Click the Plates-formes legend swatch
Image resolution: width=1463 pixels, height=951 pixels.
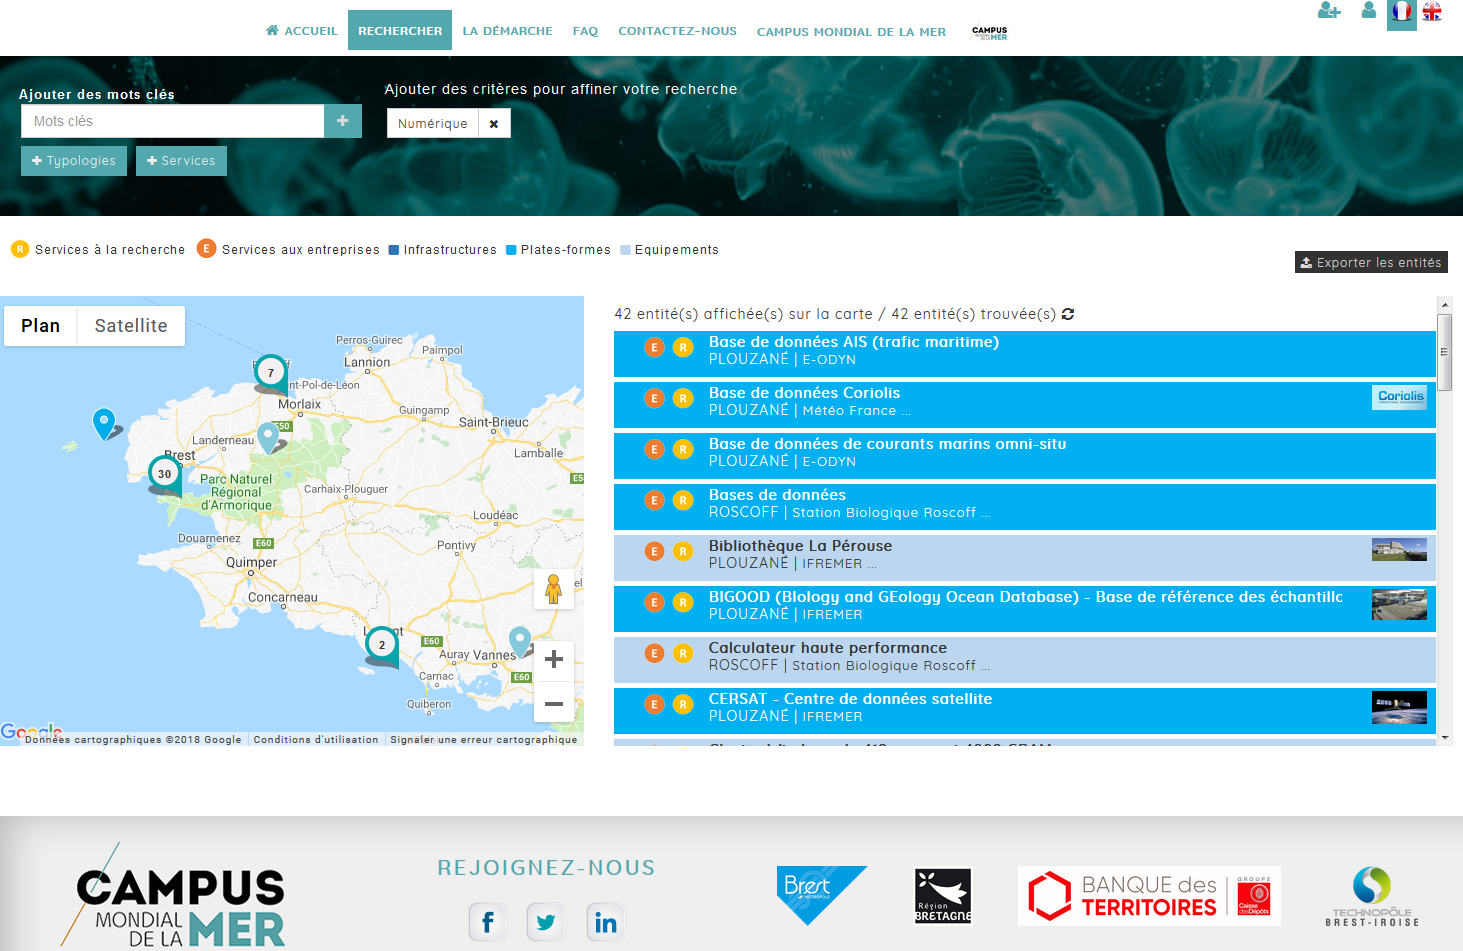(x=511, y=250)
